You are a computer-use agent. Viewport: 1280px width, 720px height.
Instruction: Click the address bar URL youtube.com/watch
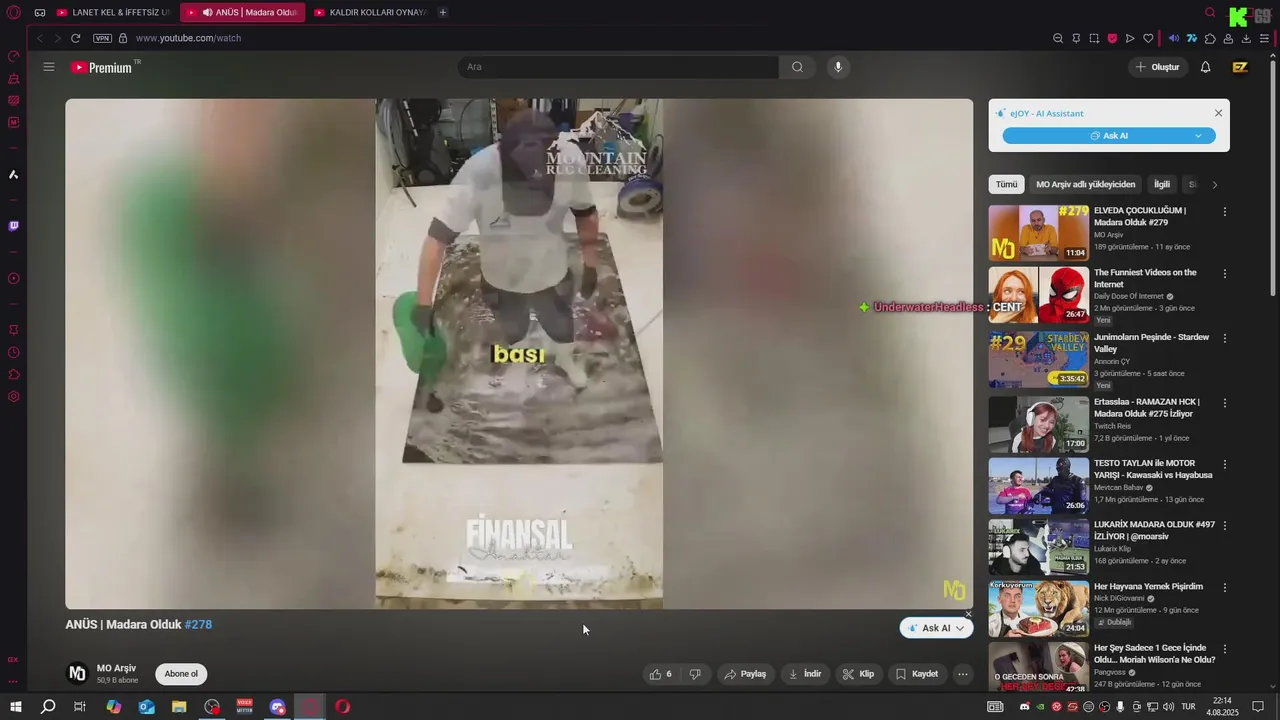pyautogui.click(x=188, y=38)
